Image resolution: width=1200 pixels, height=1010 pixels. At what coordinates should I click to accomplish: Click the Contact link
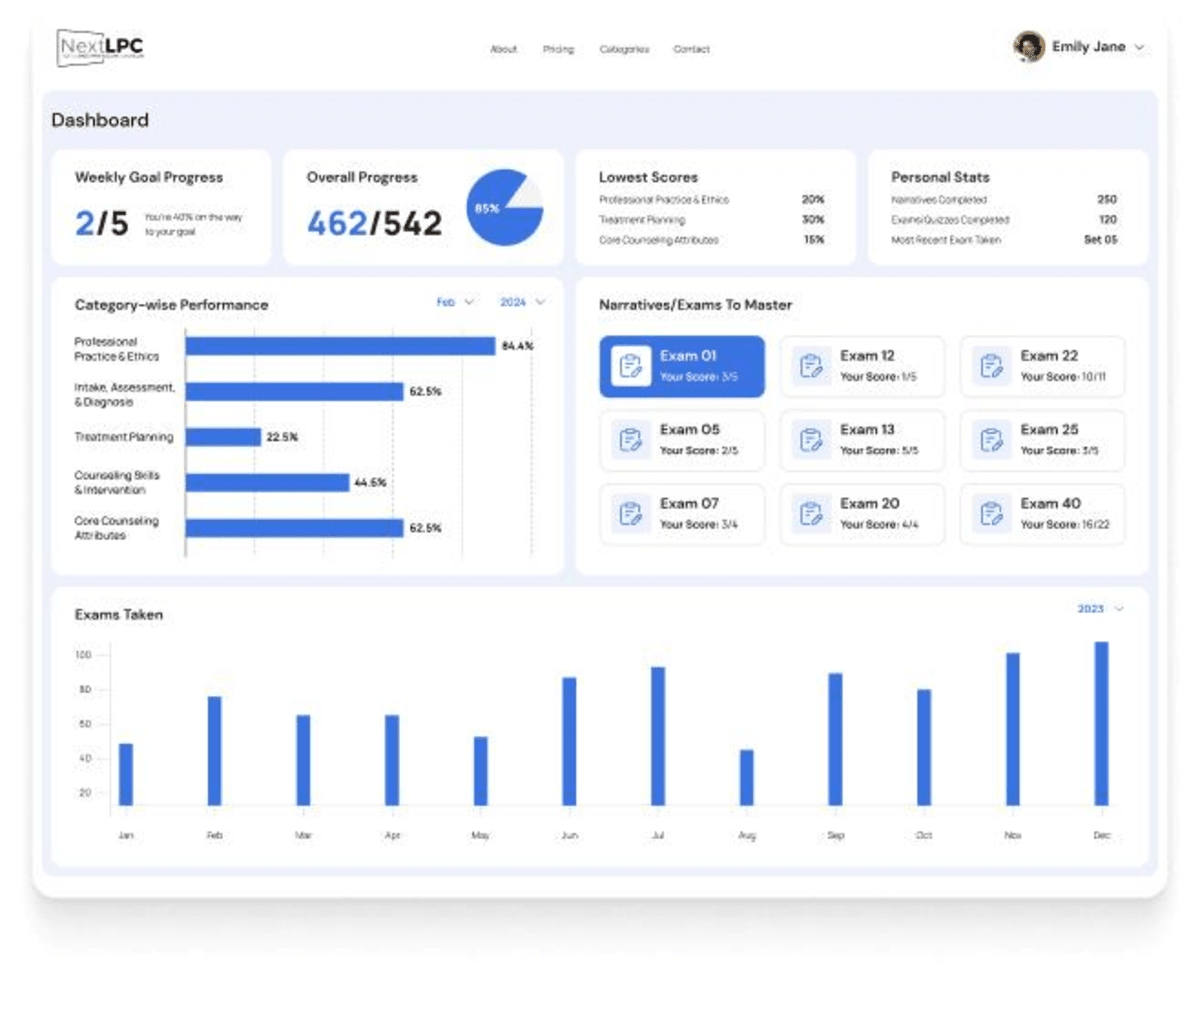click(691, 49)
